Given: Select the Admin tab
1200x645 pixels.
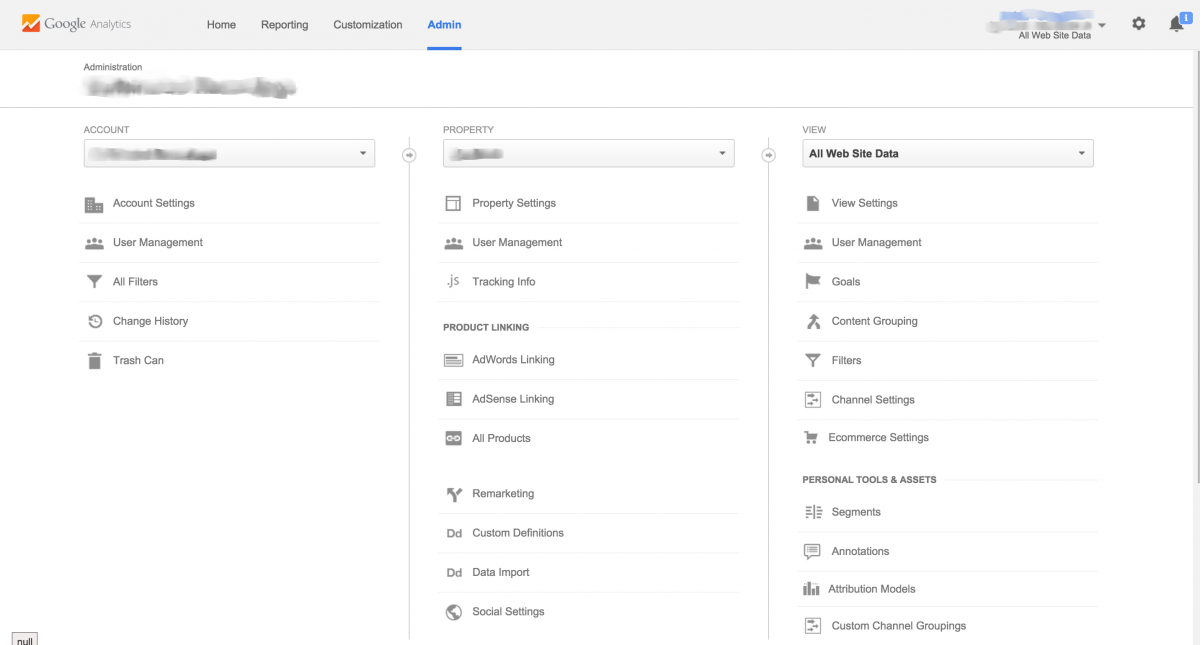Looking at the screenshot, I should pos(444,25).
